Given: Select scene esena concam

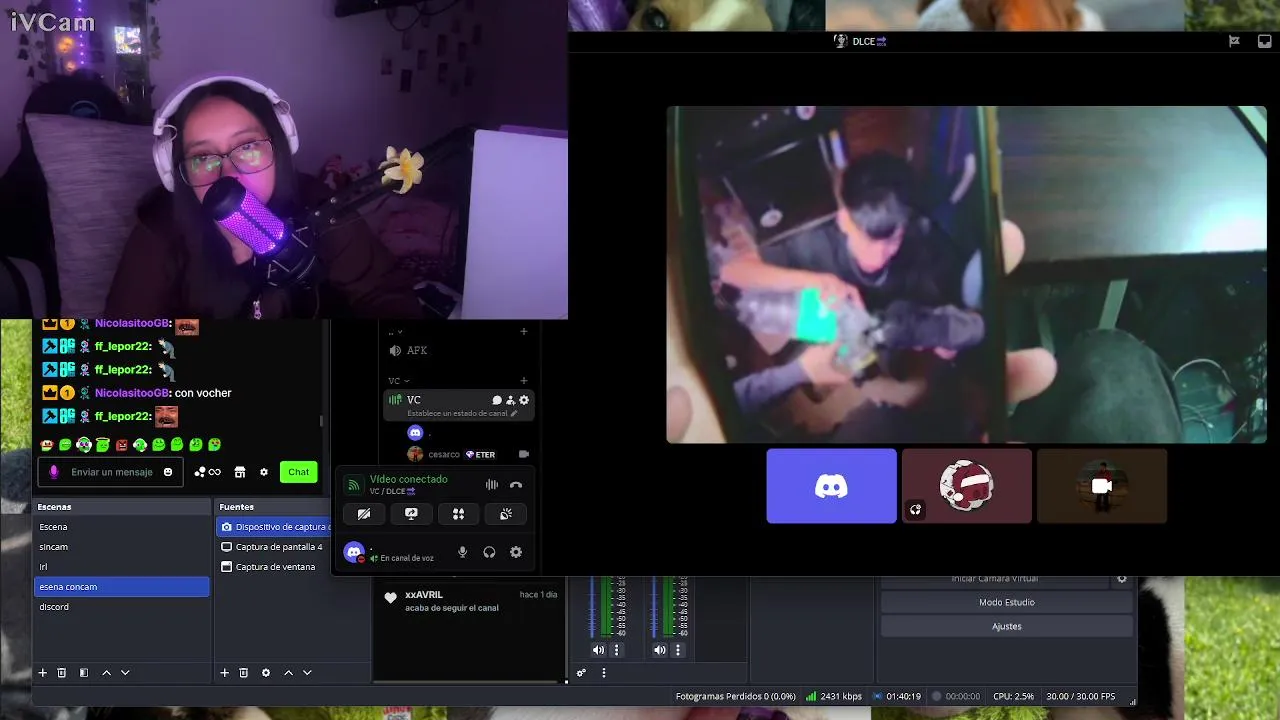Looking at the screenshot, I should [121, 587].
